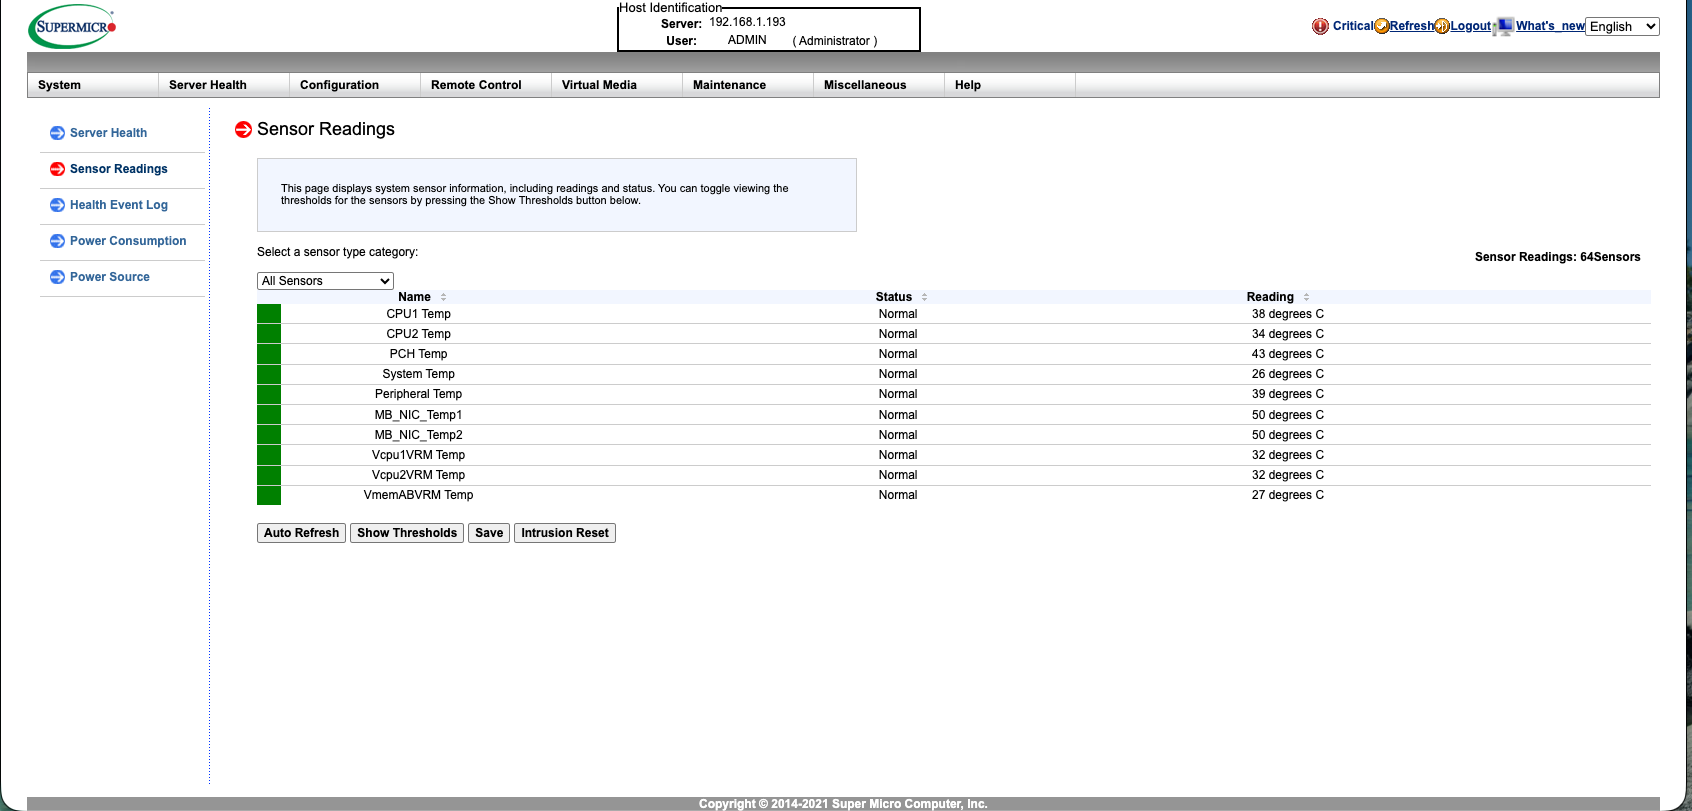
Task: Open the Maintenance menu
Action: tap(729, 85)
